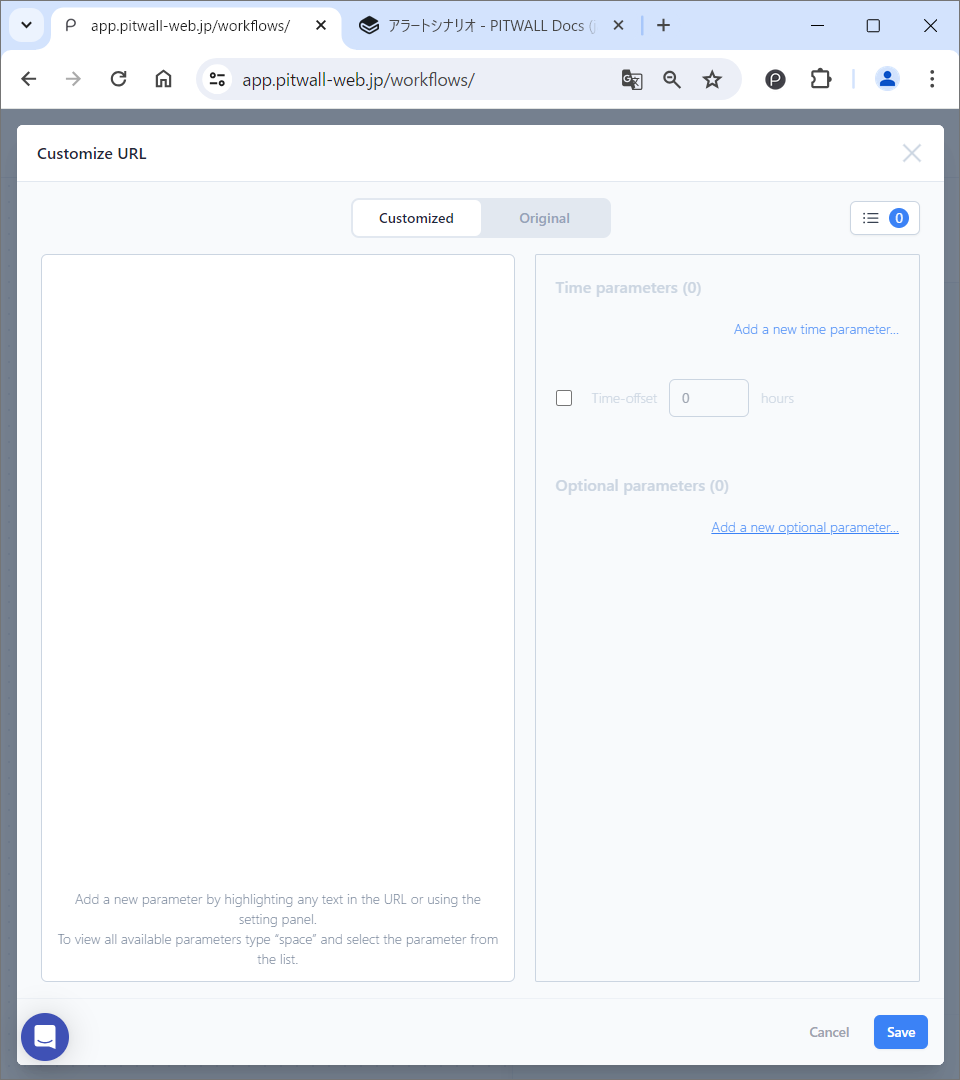This screenshot has height=1080, width=960.
Task: Open Google Translate in the address bar
Action: 632,79
